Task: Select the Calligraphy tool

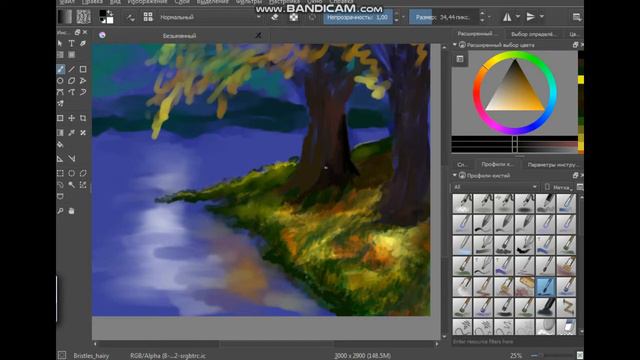Action: click(83, 43)
